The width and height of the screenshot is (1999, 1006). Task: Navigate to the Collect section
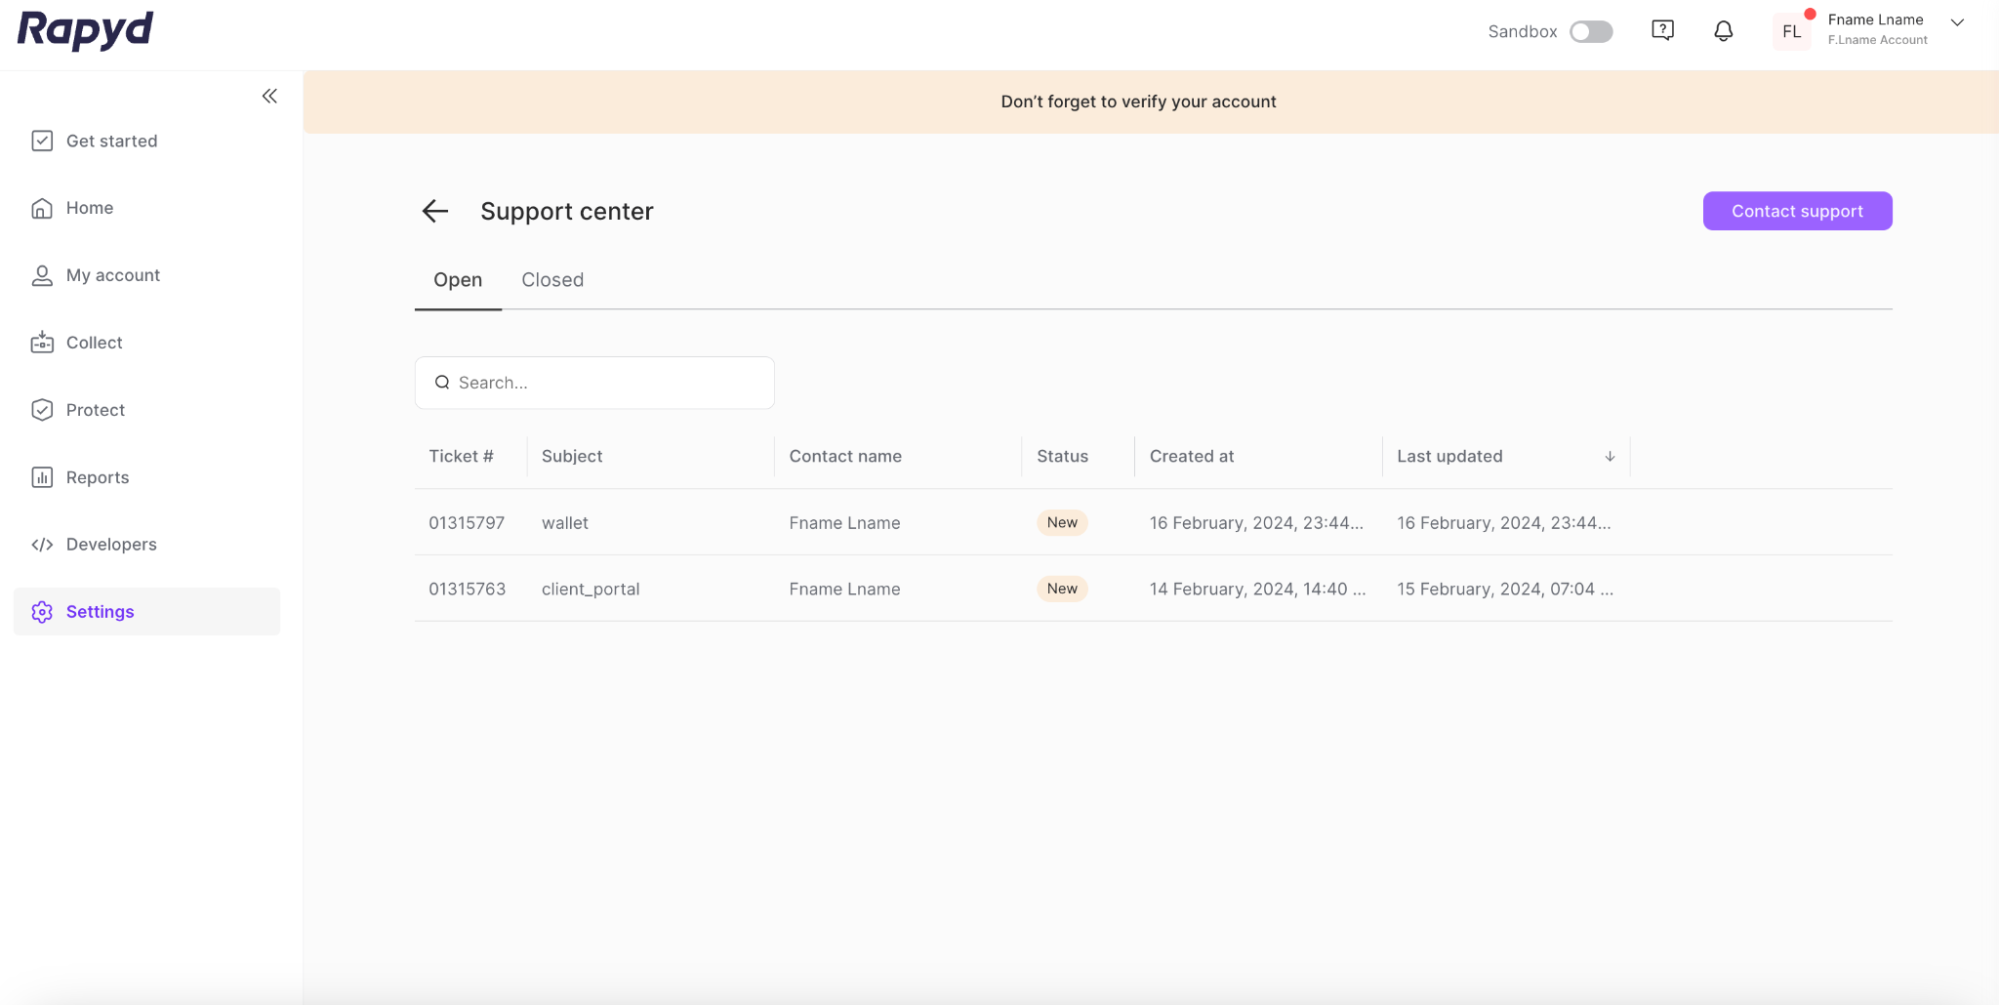(x=94, y=342)
